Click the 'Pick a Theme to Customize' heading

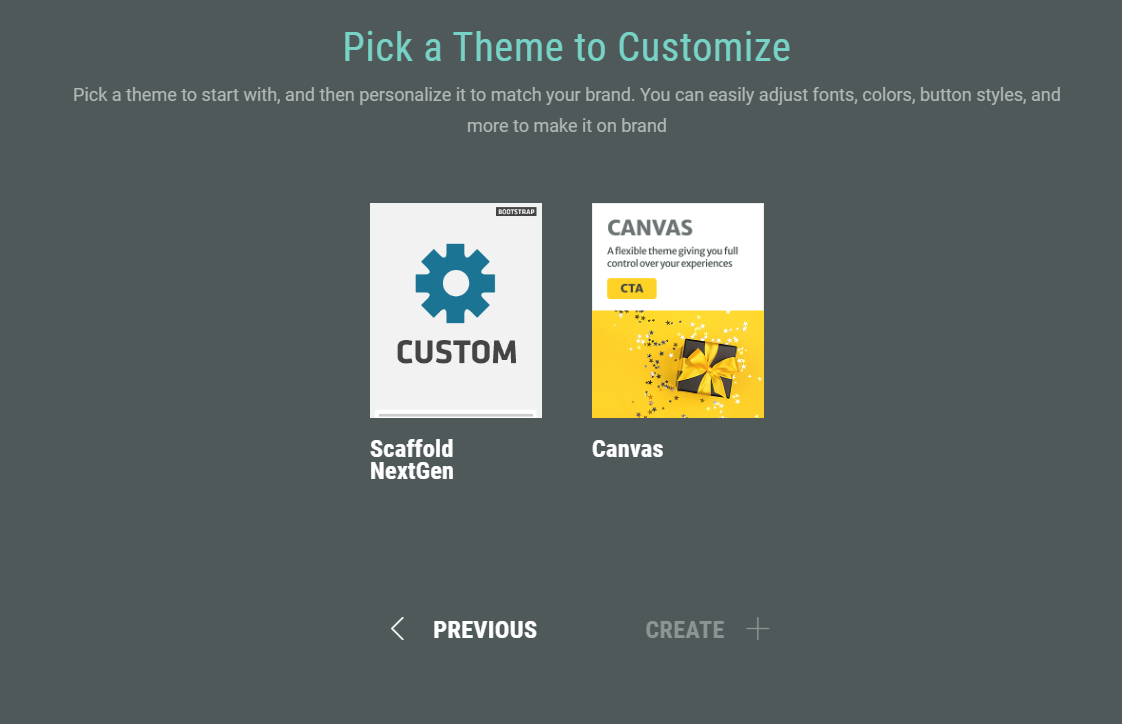pos(566,47)
